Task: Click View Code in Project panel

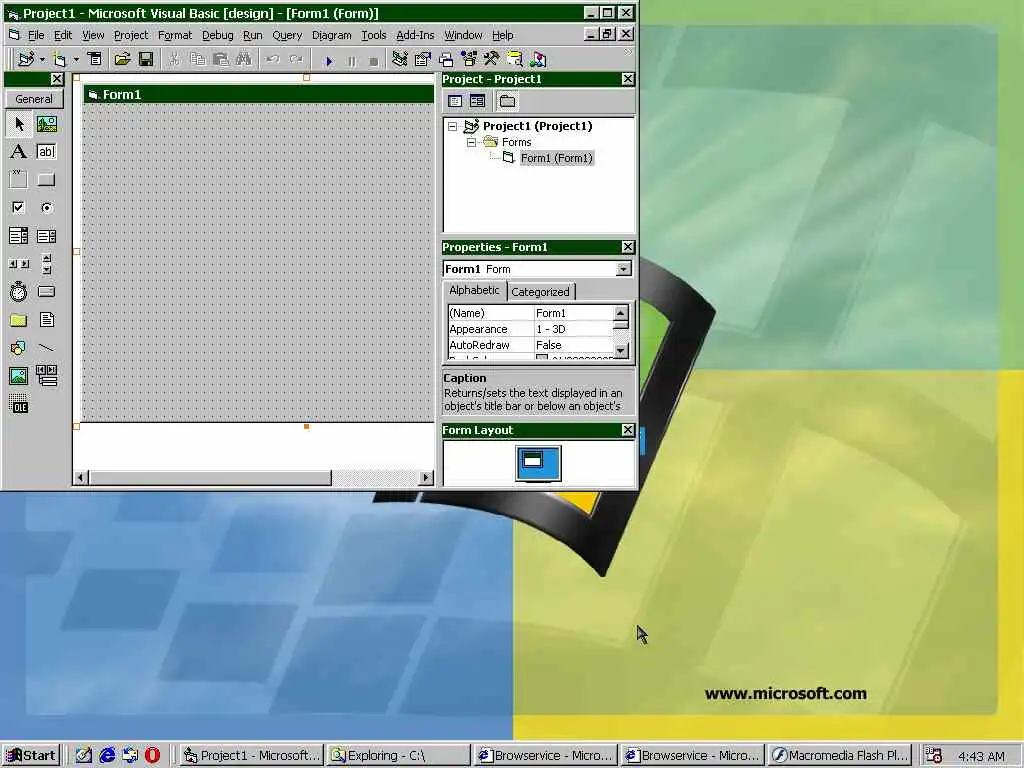Action: [455, 101]
